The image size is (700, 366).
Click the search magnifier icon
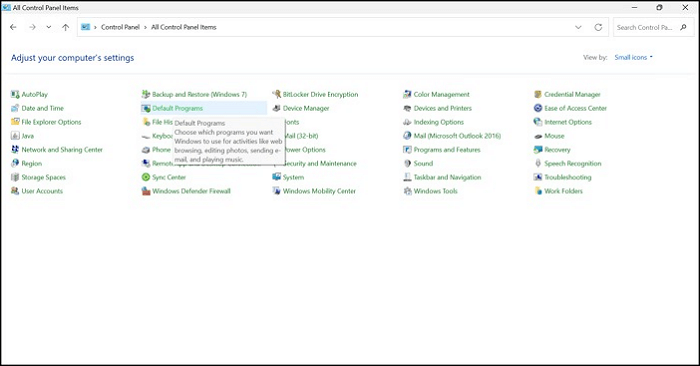683,27
